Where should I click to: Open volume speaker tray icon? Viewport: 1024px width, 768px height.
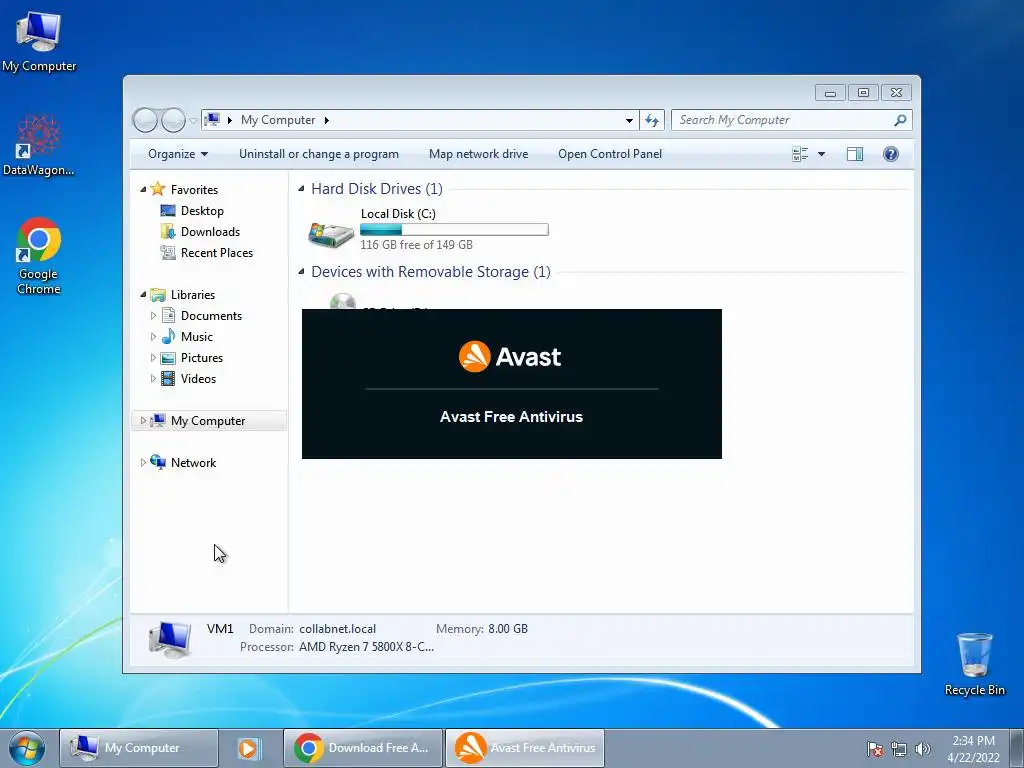click(x=922, y=748)
